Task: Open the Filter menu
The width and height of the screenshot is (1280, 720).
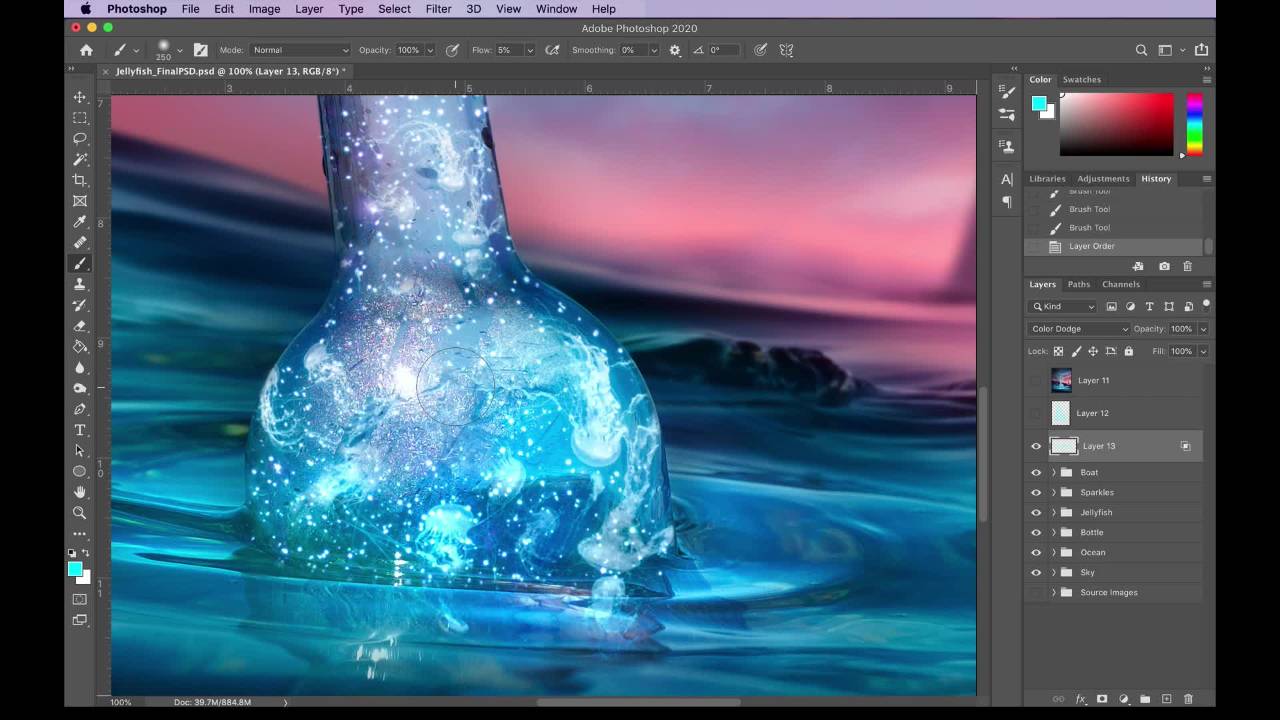Action: [x=438, y=9]
